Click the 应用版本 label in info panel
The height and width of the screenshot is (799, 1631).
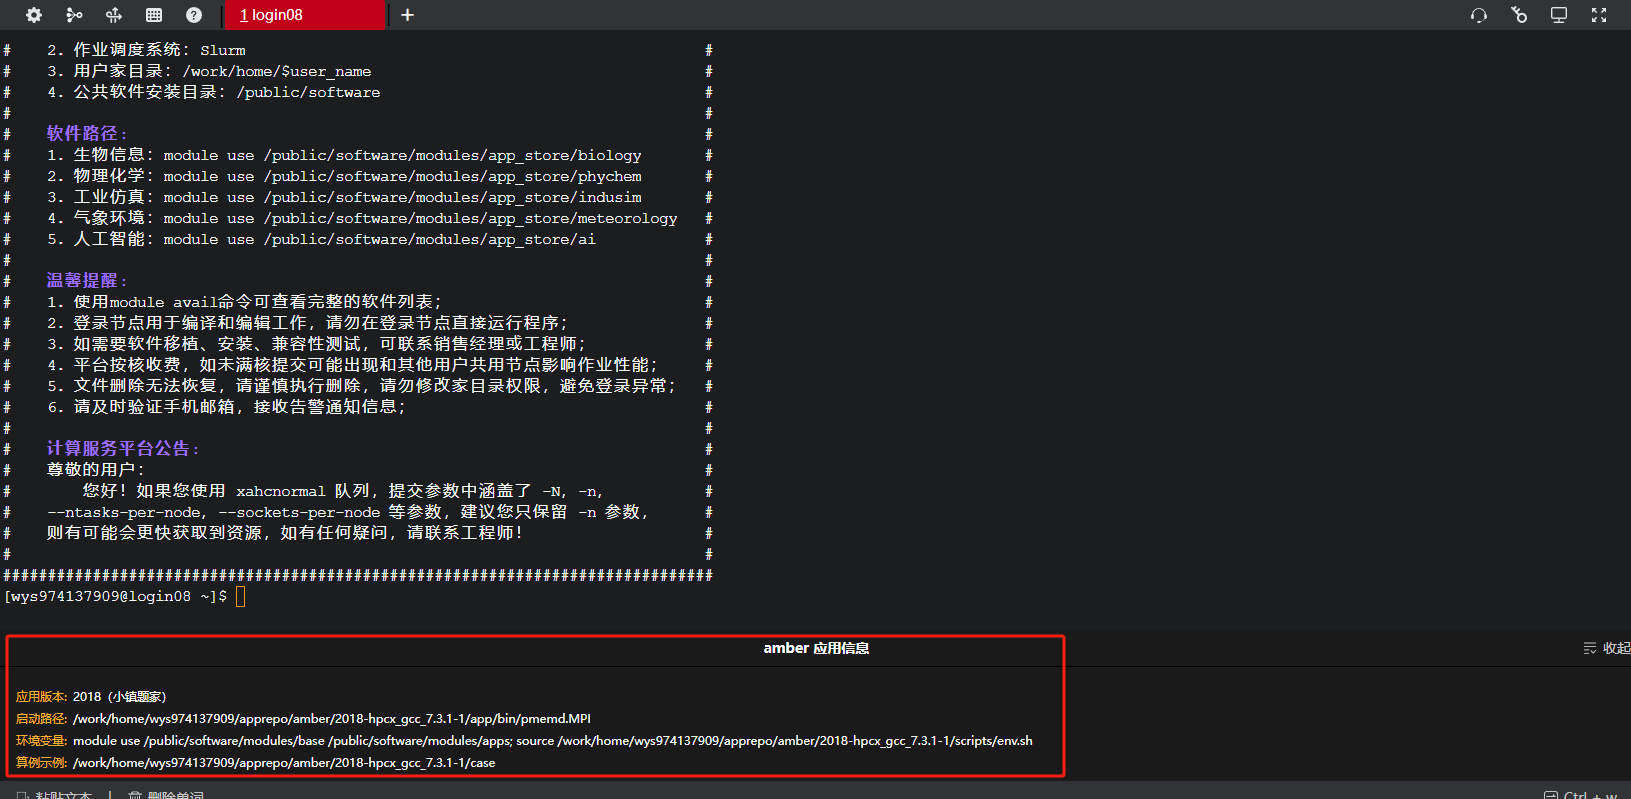point(42,696)
